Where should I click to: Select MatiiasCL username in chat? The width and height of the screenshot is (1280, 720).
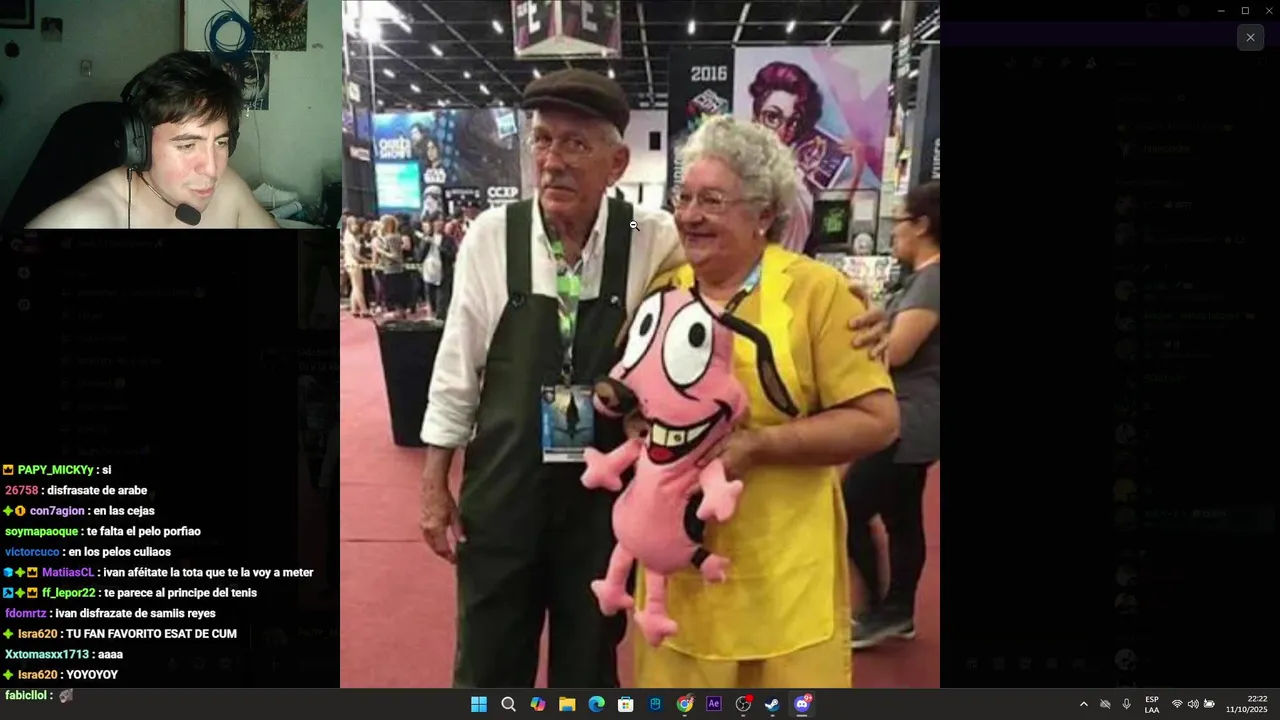(x=68, y=573)
